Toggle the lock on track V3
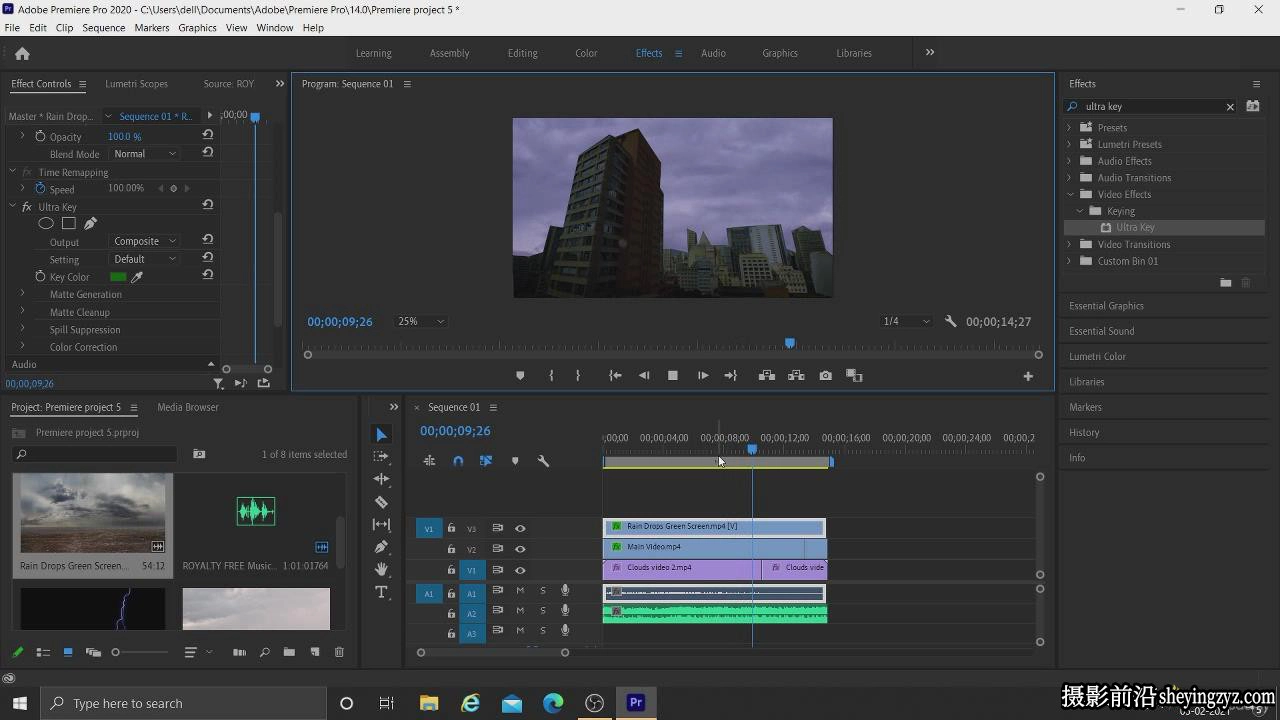Image resolution: width=1280 pixels, height=720 pixels. (x=451, y=528)
